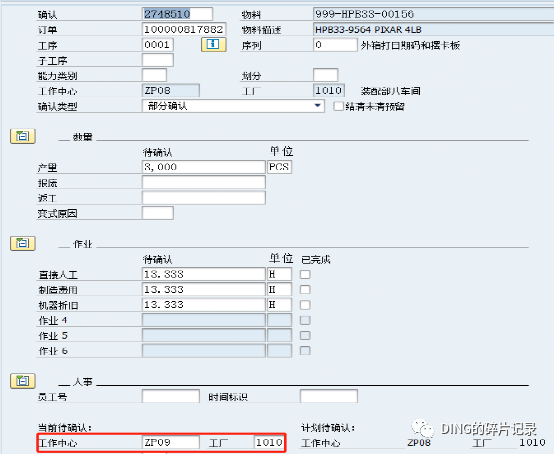
Task: Click the empty 时间标识 field
Action: tap(329, 396)
